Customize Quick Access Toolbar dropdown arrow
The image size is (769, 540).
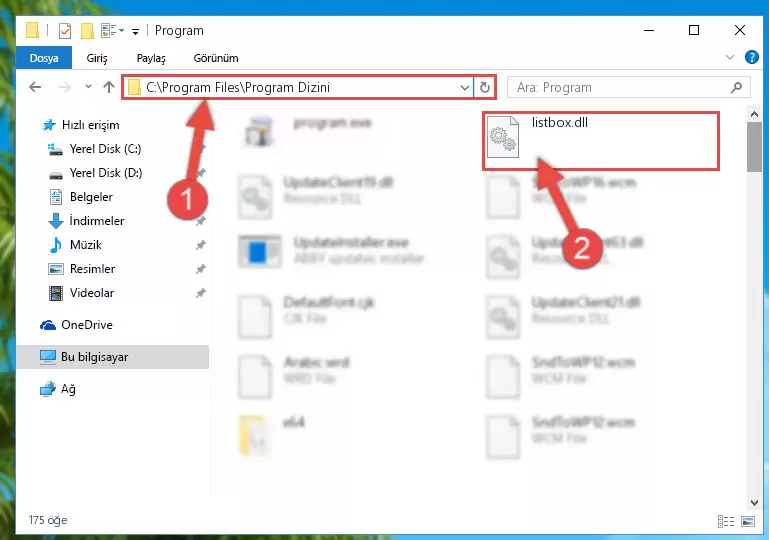pyautogui.click(x=135, y=32)
